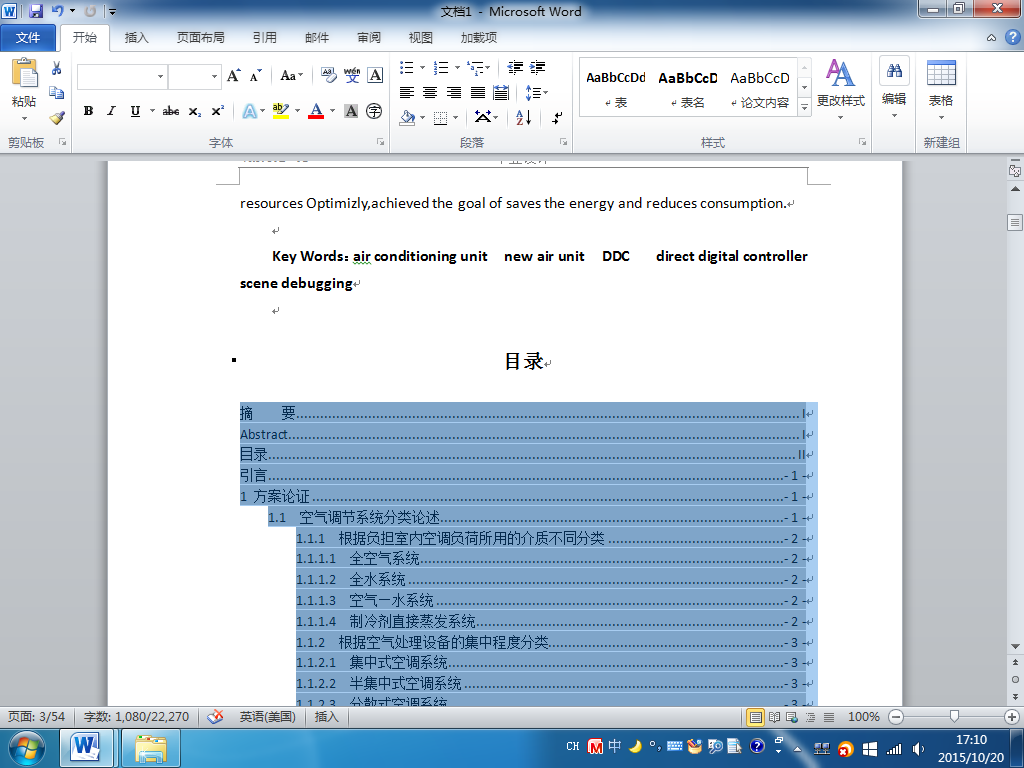Viewport: 1024px width, 768px height.
Task: Open the 文件 File tab
Action: click(x=27, y=38)
